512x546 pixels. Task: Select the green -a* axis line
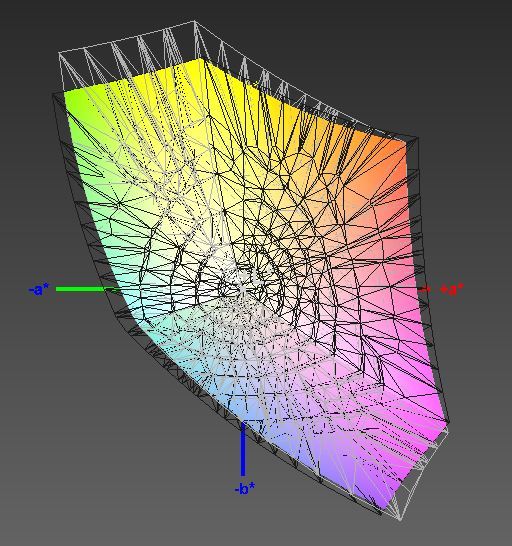85,289
